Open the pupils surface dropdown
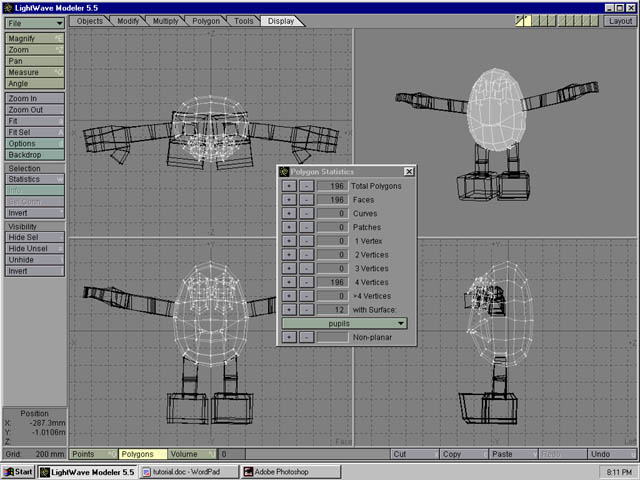This screenshot has height=480, width=640. (x=344, y=324)
